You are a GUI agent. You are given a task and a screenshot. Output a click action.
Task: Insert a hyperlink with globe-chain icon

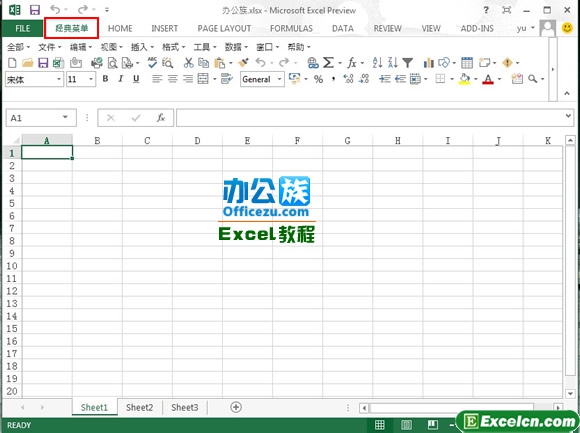pyautogui.click(x=313, y=63)
